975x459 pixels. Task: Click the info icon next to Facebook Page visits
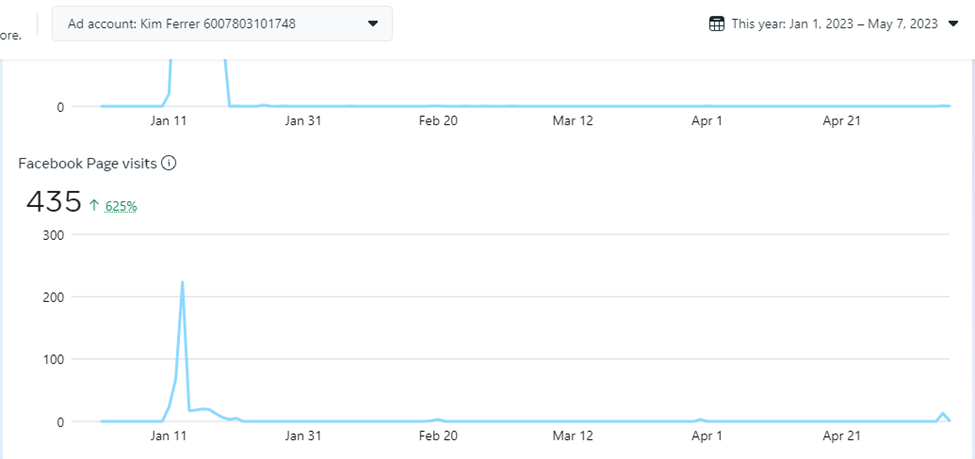pyautogui.click(x=169, y=163)
